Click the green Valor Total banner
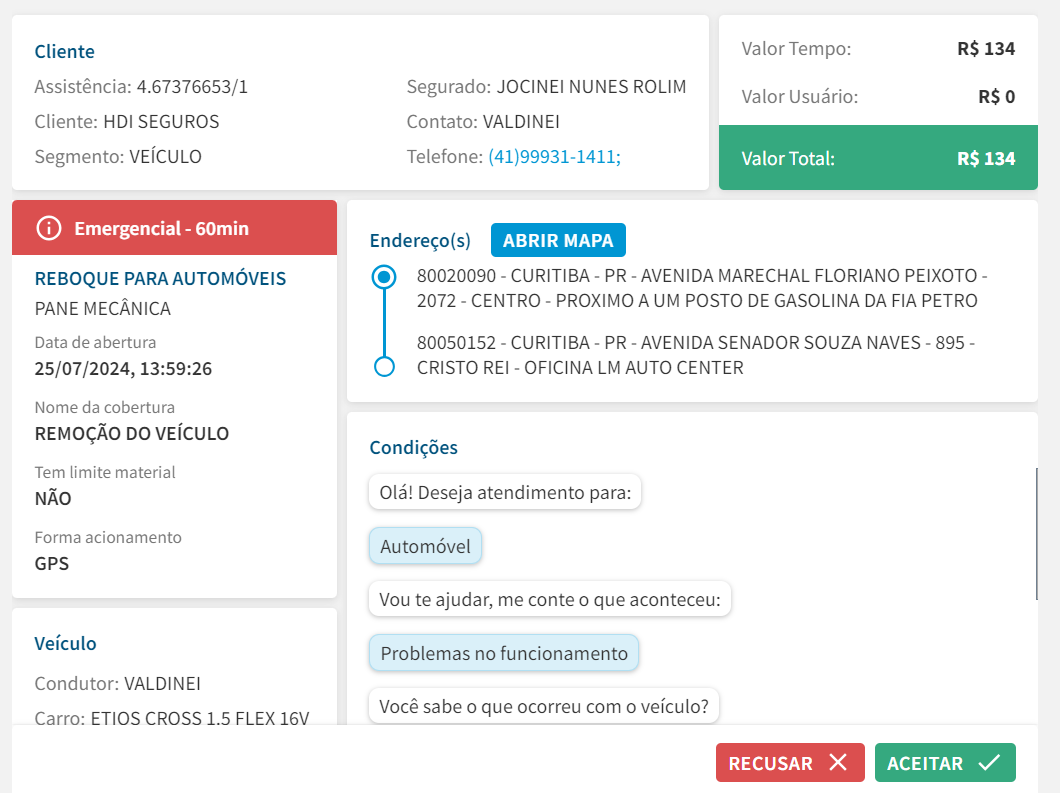The image size is (1060, 793). (x=877, y=158)
